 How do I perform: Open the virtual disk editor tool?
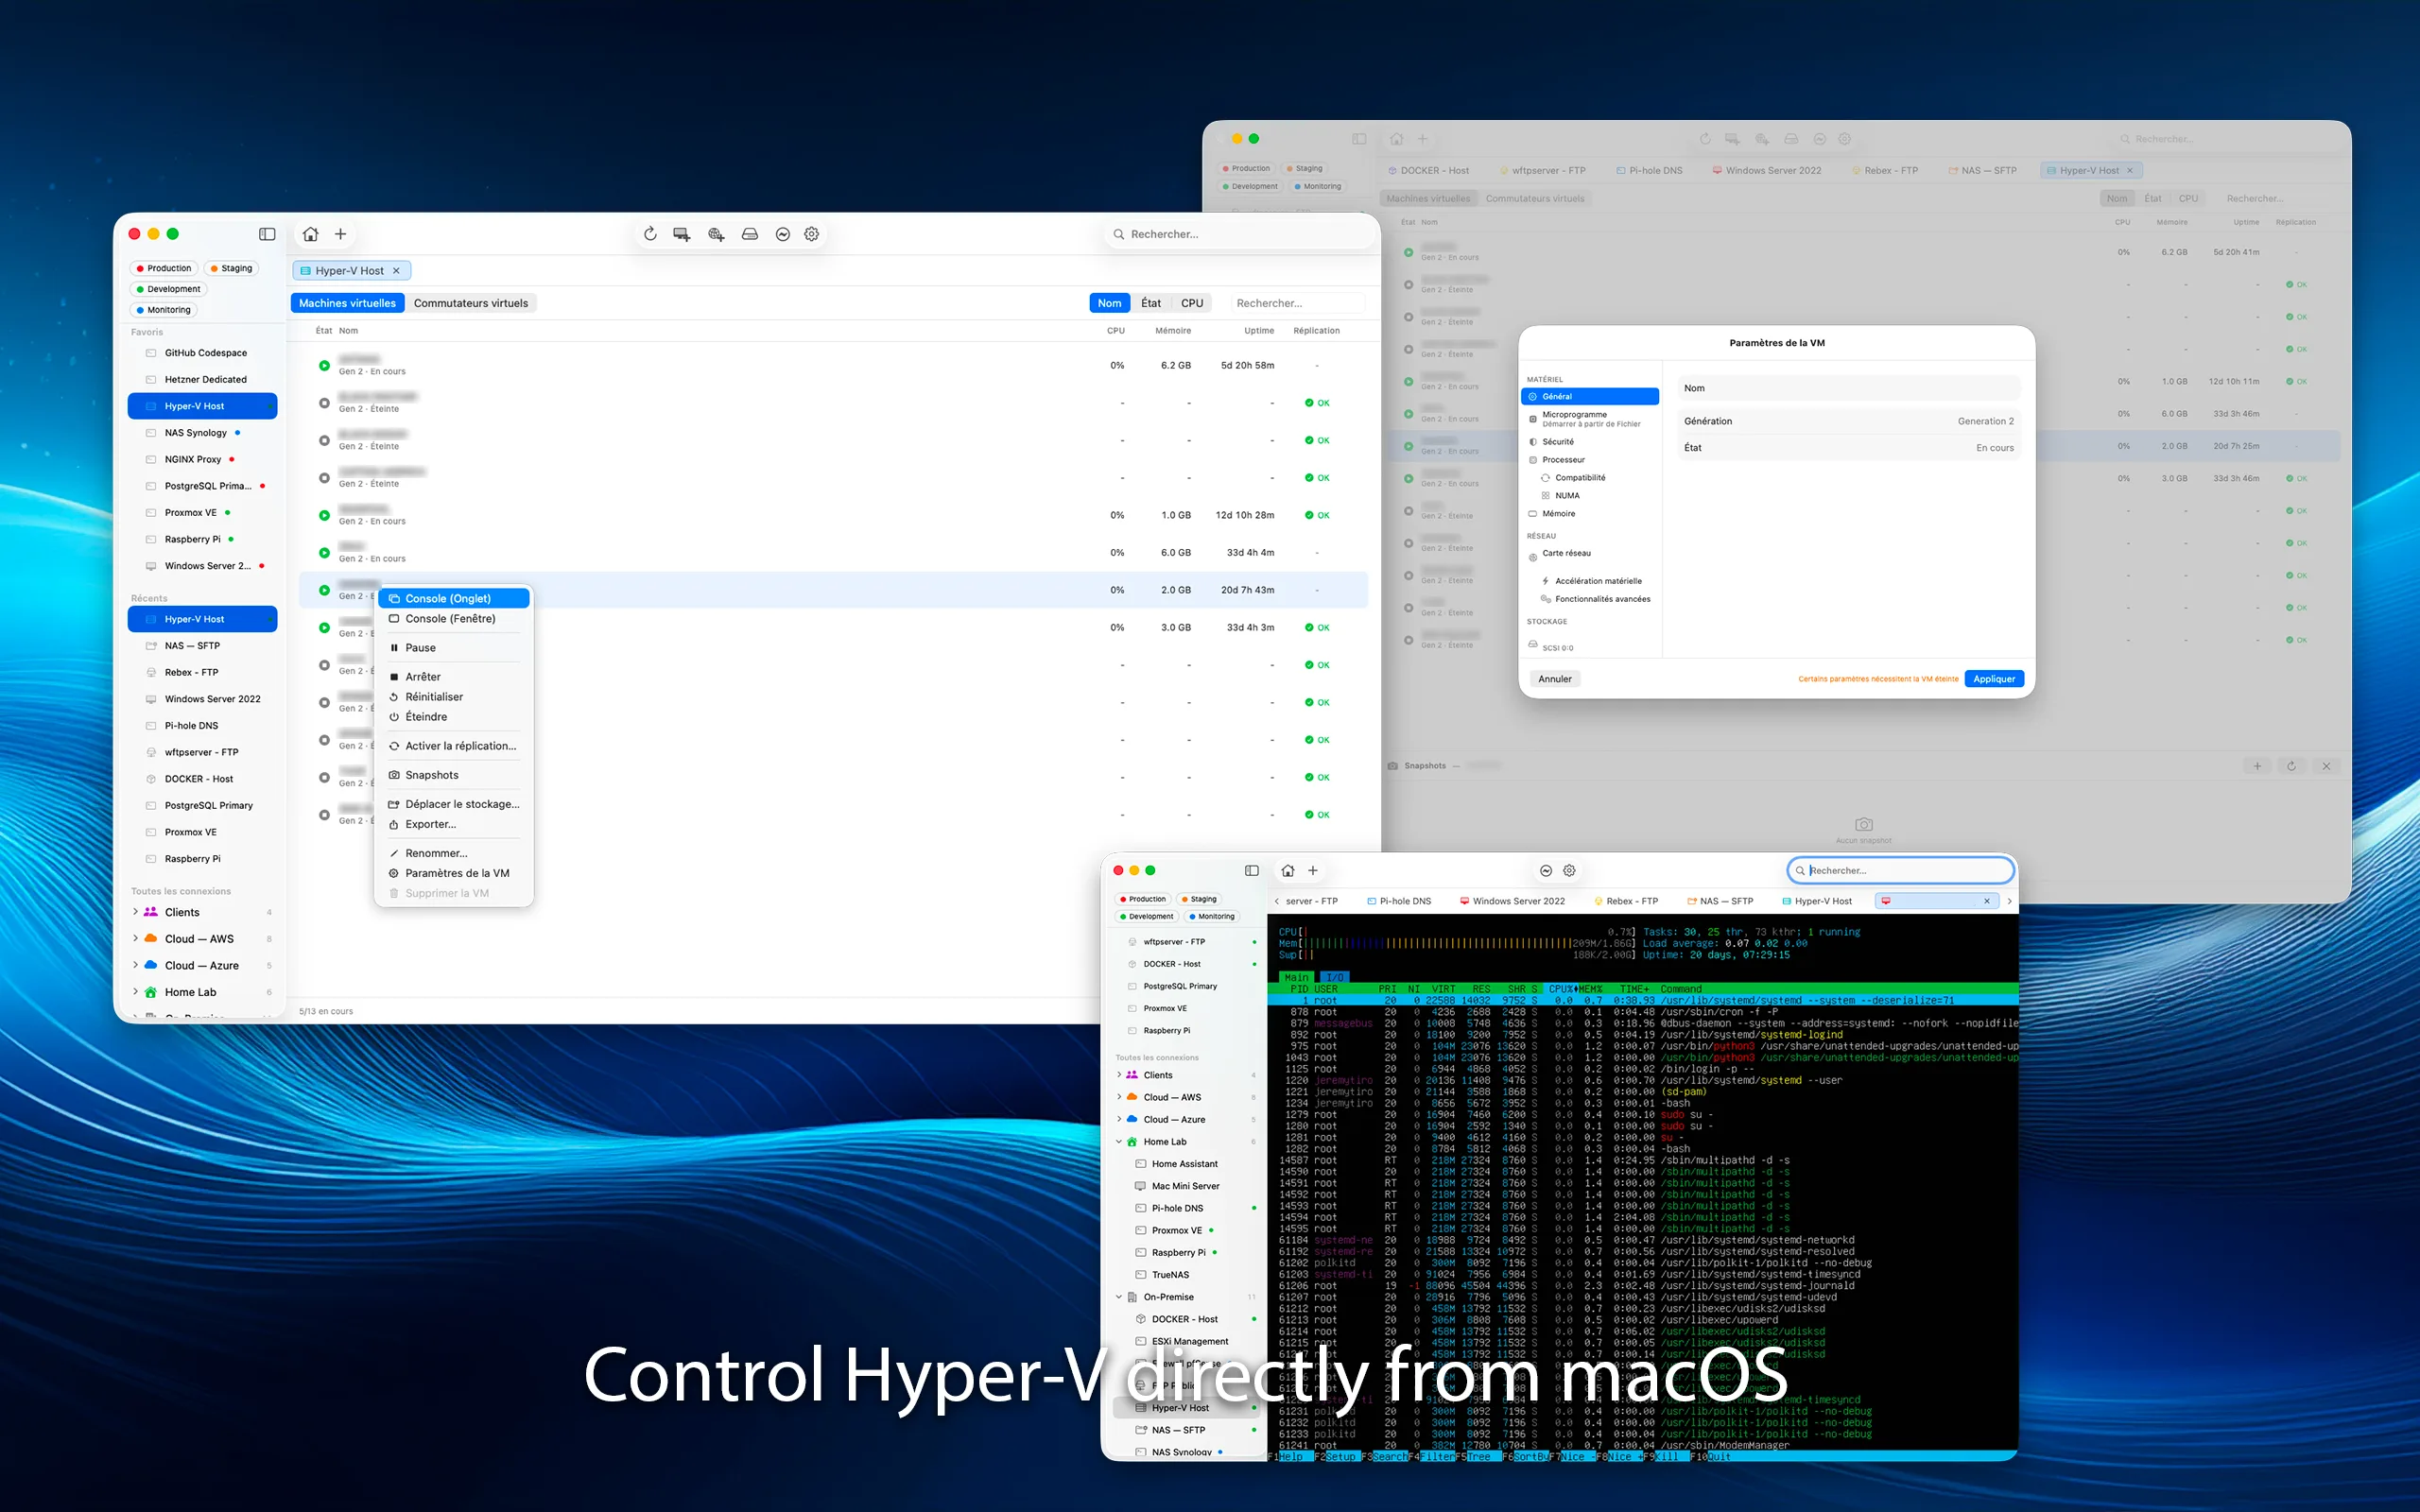[x=750, y=233]
